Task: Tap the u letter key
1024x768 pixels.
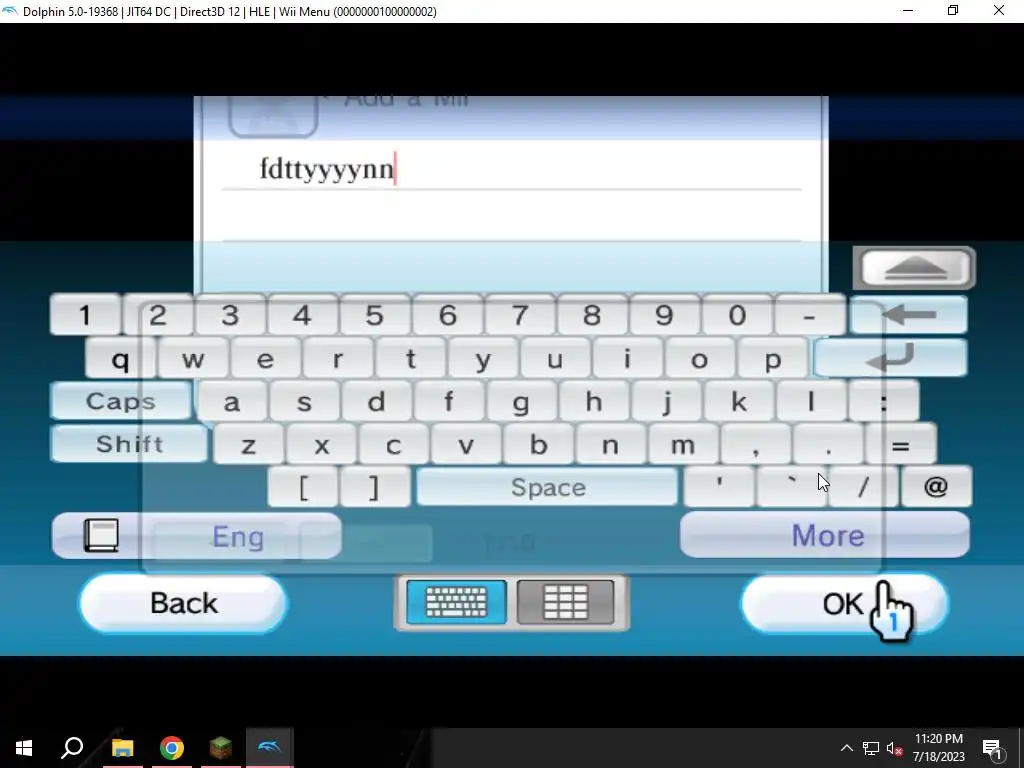Action: [555, 359]
